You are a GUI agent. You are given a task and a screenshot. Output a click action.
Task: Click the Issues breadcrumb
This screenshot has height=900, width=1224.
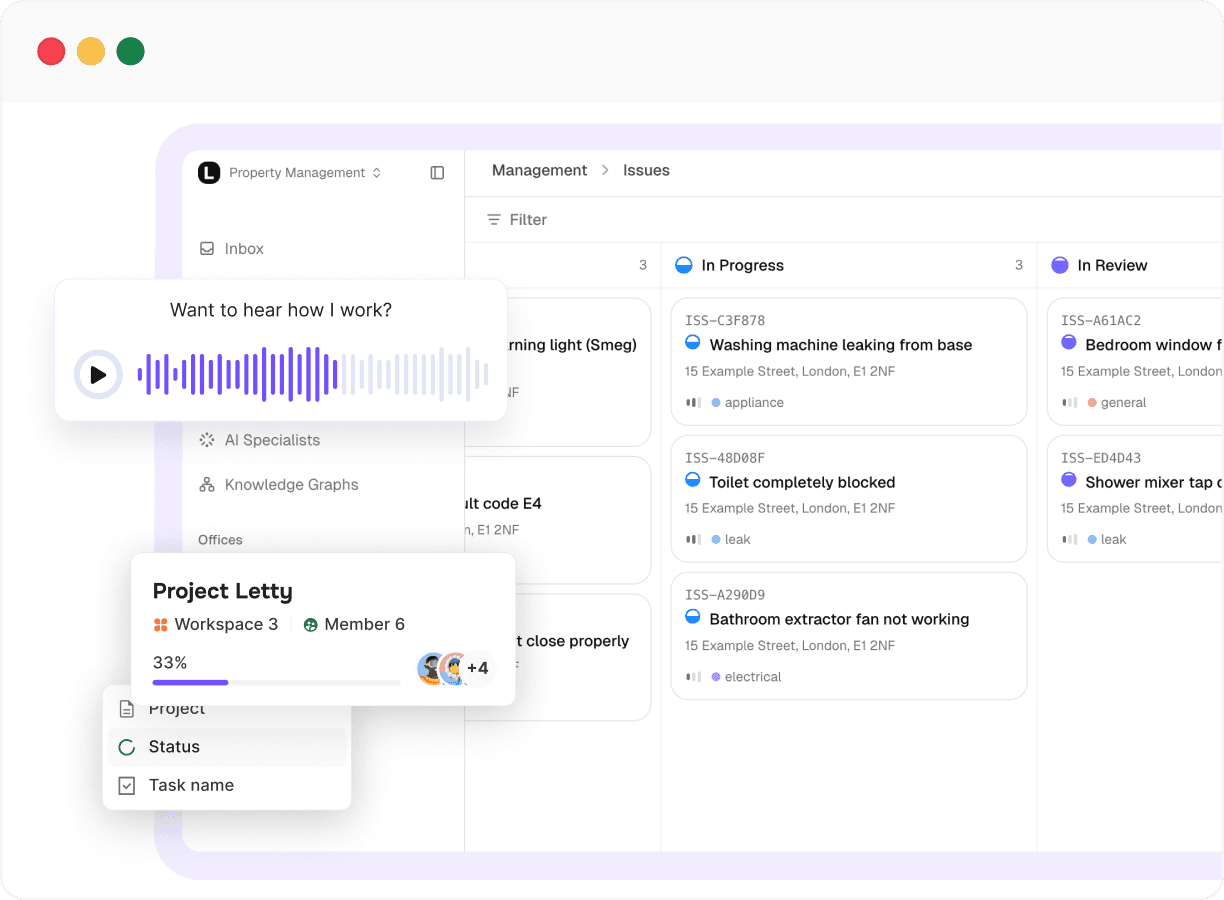[646, 171]
